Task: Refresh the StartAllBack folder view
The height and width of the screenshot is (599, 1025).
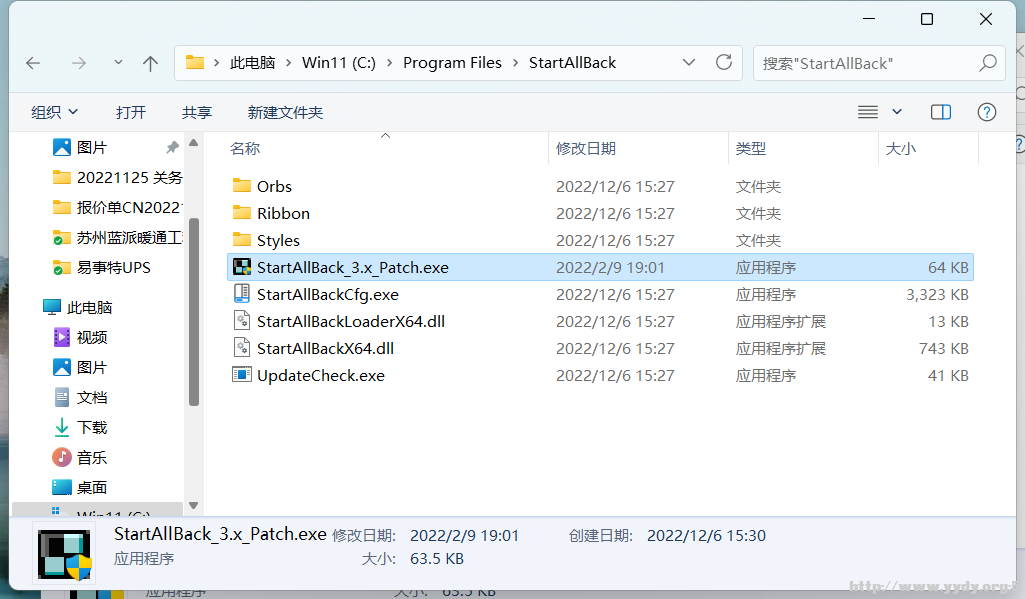Action: pyautogui.click(x=724, y=63)
